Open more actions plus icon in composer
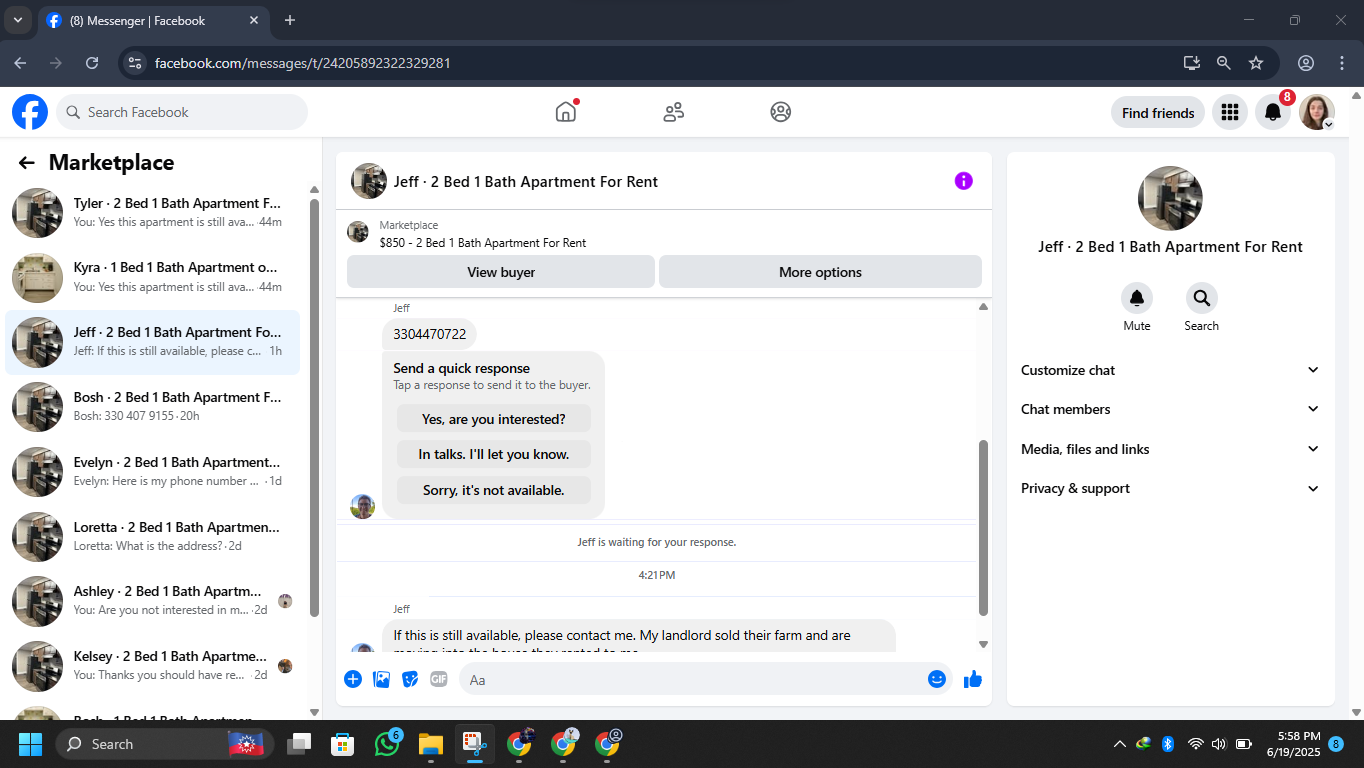 tap(353, 679)
